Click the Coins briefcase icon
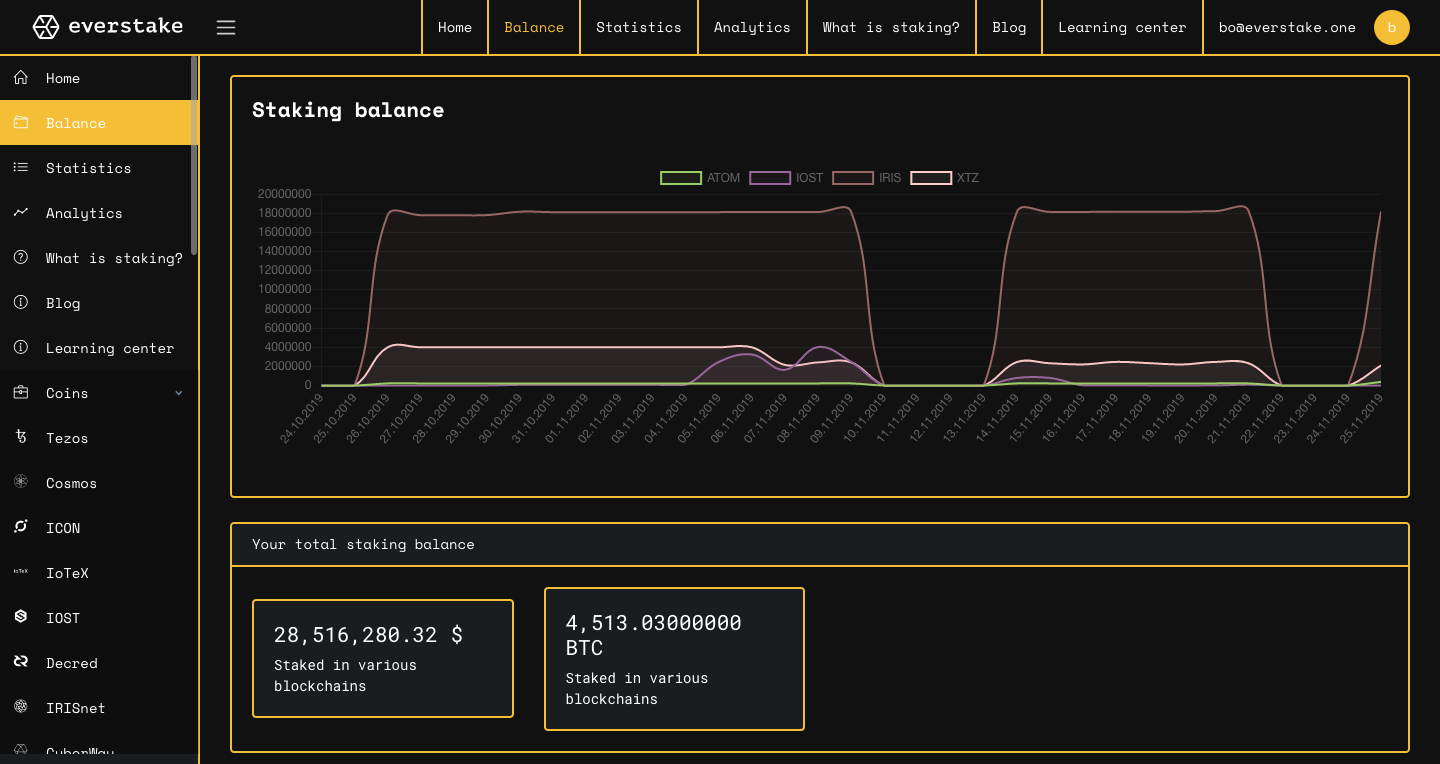 point(21,392)
